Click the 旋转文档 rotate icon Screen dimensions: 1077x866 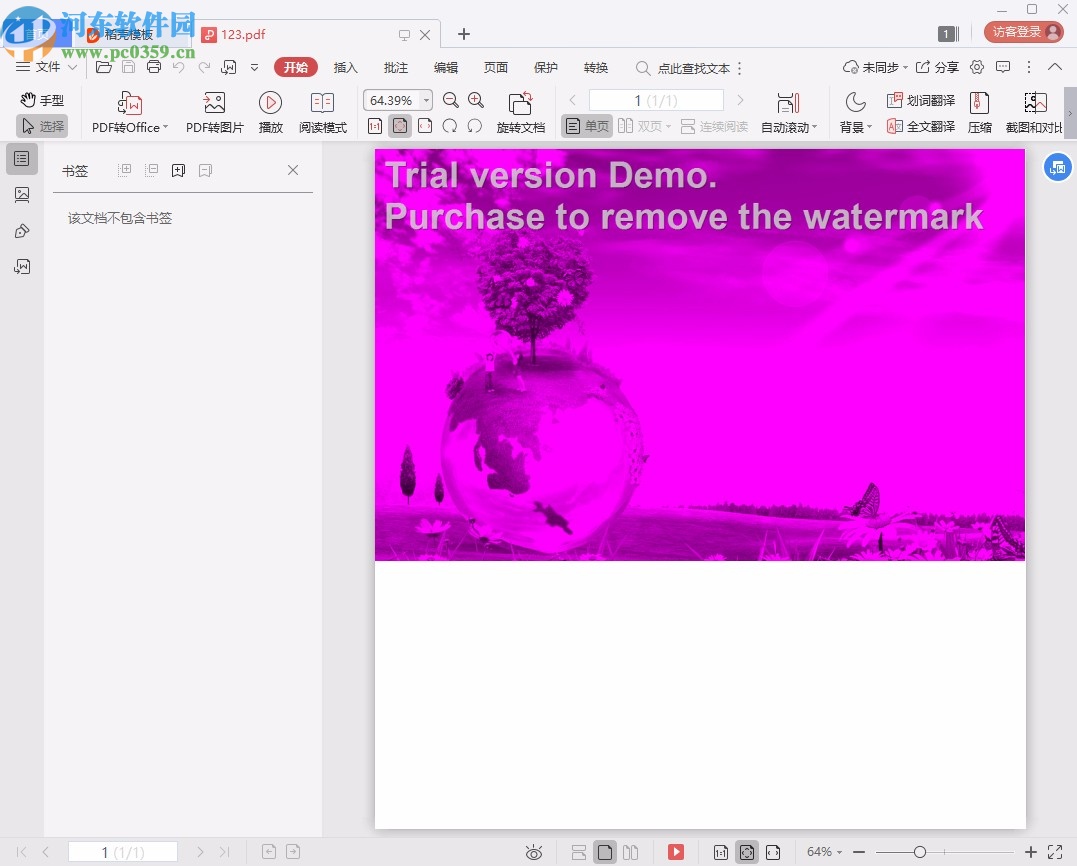coord(520,103)
